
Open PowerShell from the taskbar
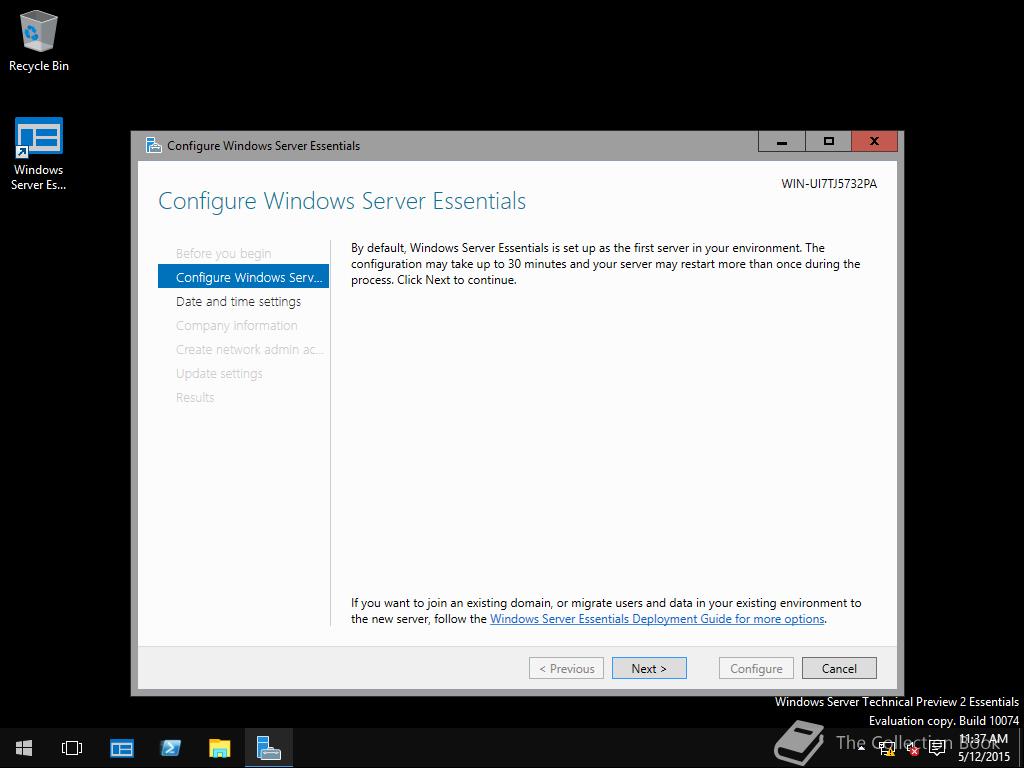pyautogui.click(x=170, y=748)
